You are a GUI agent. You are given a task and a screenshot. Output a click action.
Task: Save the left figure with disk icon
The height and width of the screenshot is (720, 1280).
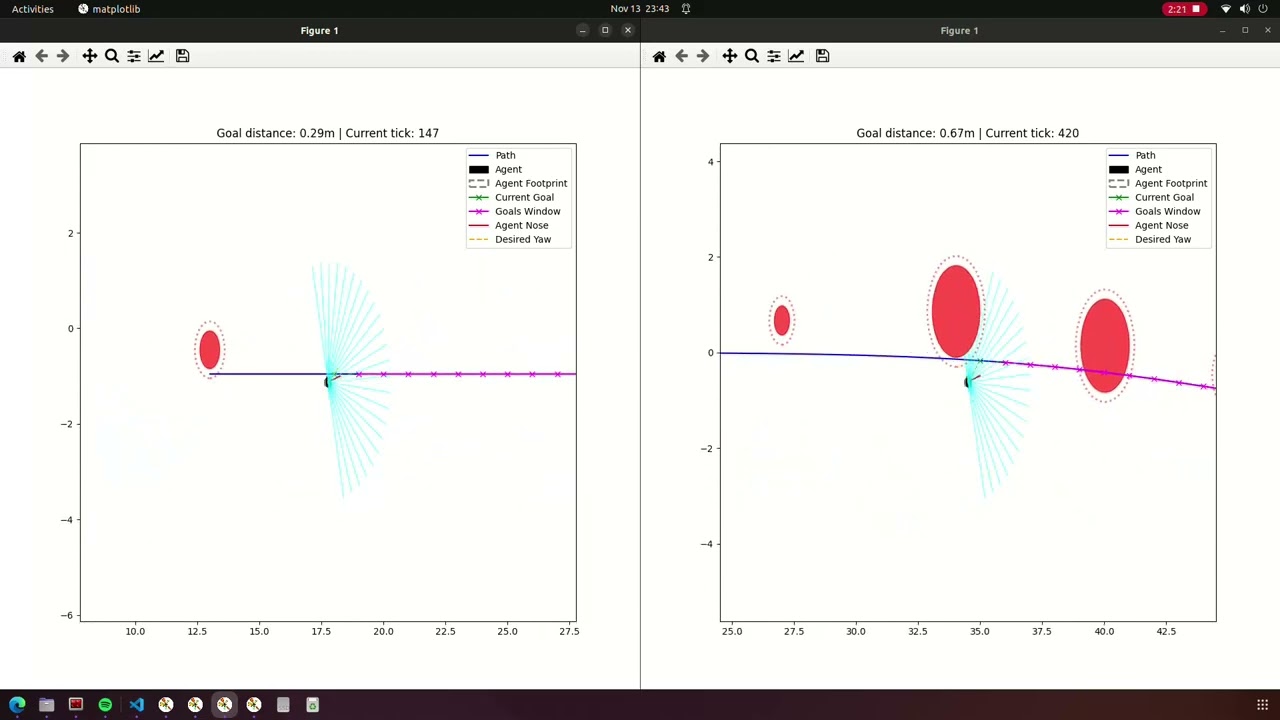click(x=182, y=56)
